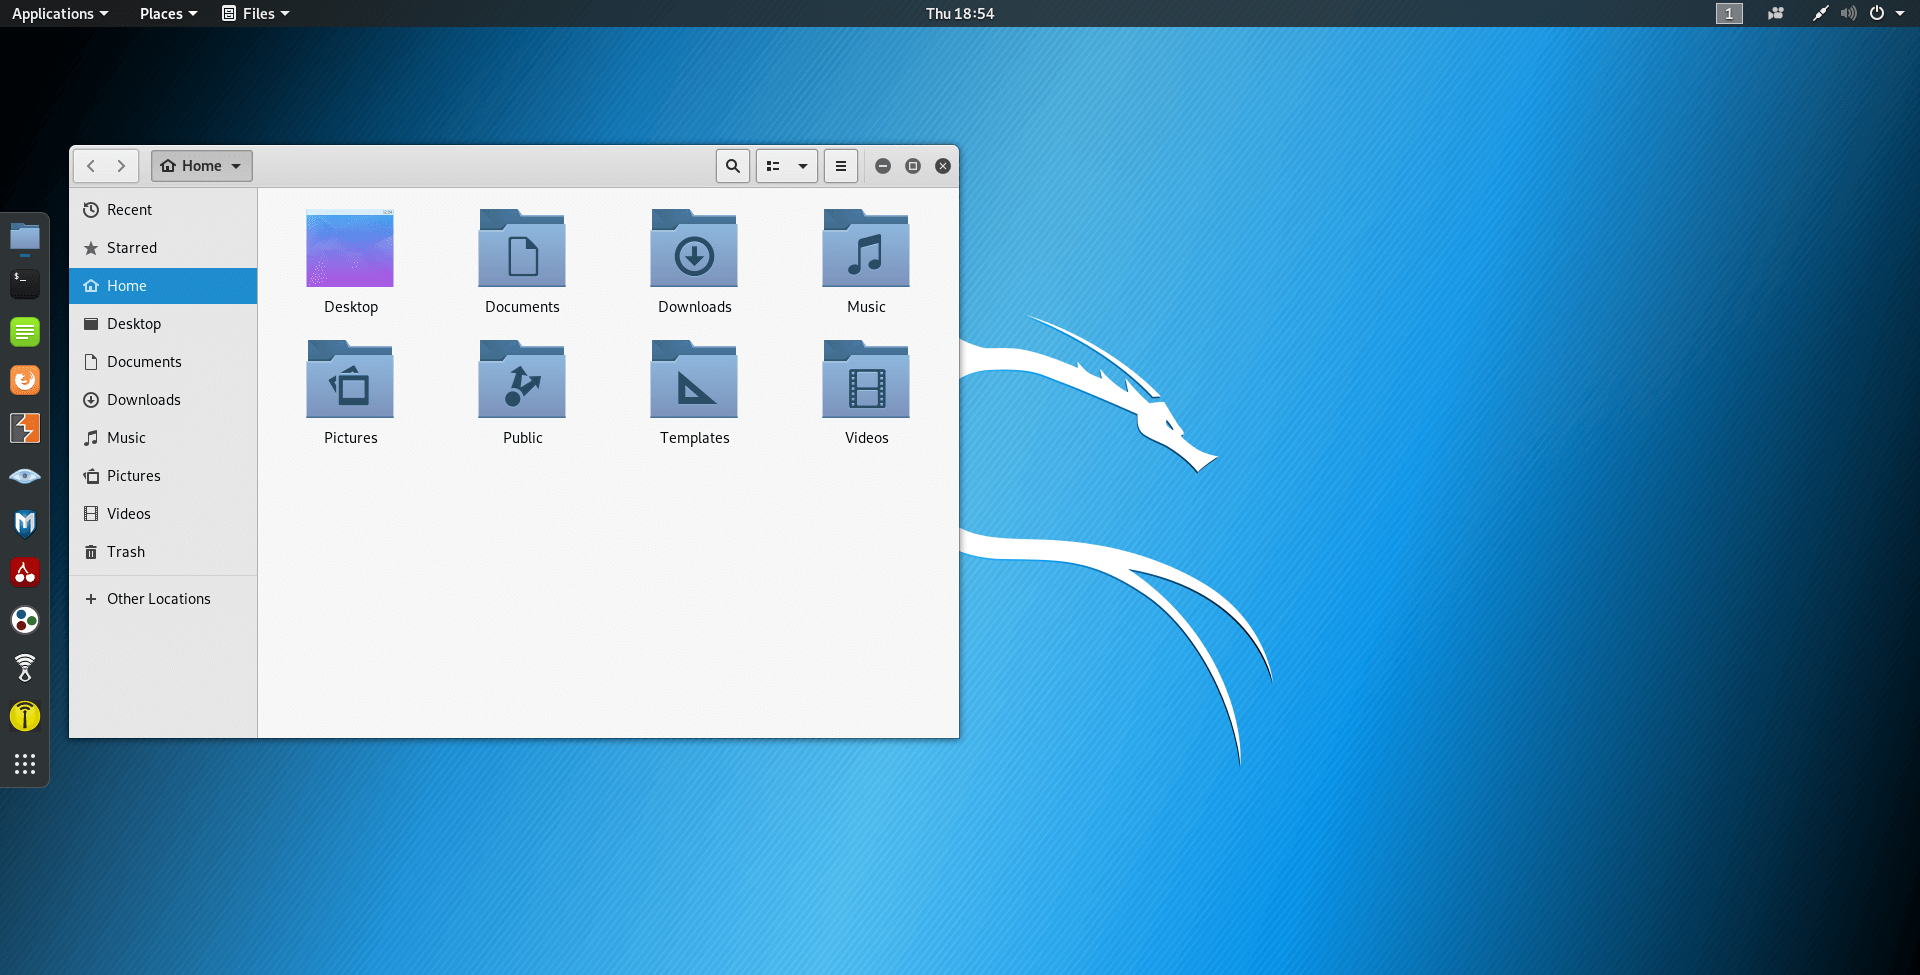Expand the system menu arrow
Viewport: 1920px width, 975px height.
tap(1900, 13)
